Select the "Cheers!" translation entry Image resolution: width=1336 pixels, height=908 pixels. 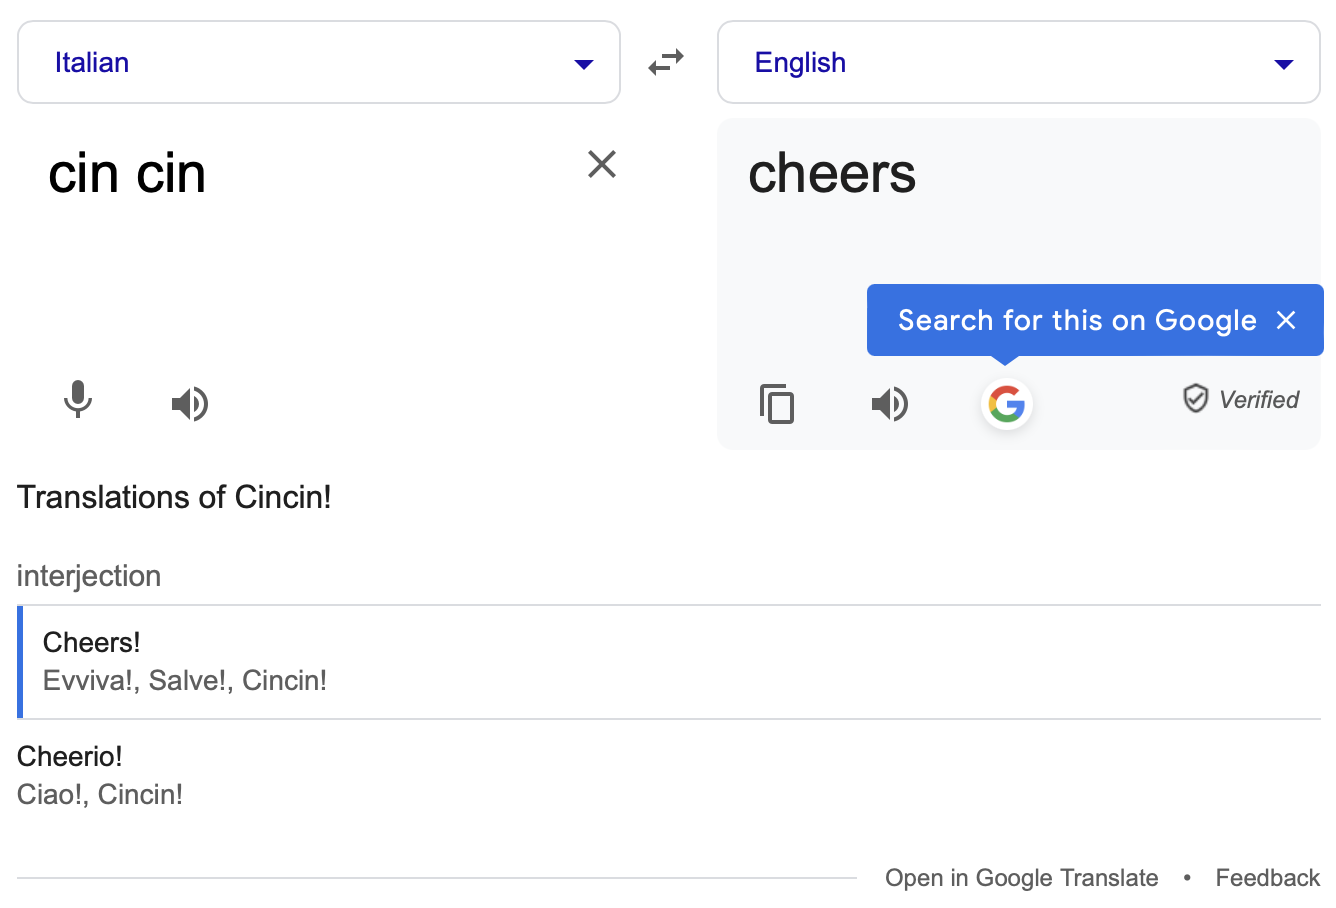92,642
